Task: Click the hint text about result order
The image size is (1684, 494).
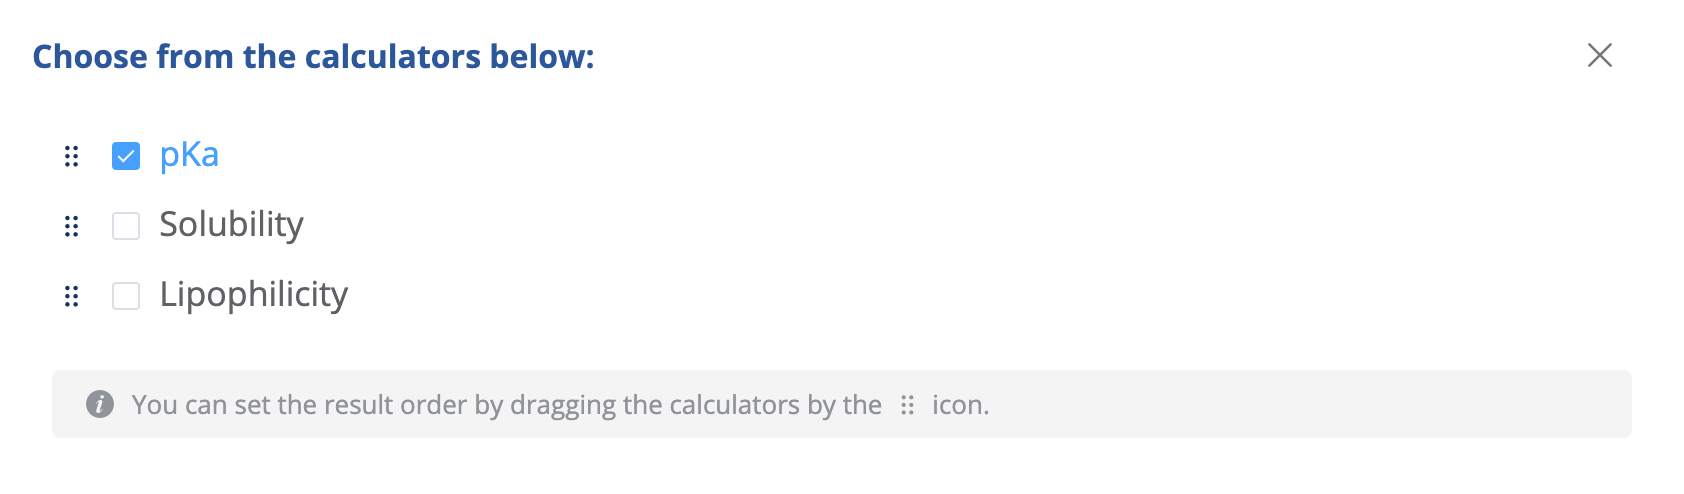Action: [506, 405]
